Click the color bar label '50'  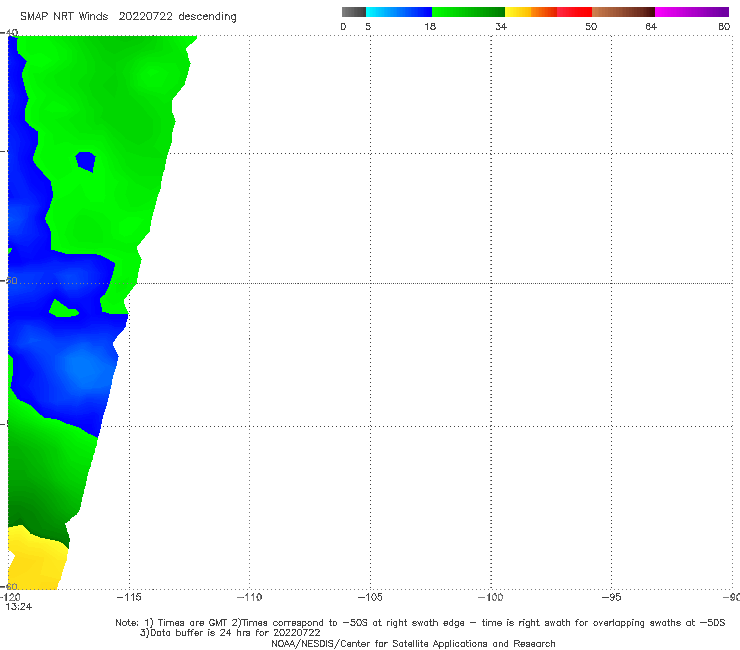coord(591,26)
